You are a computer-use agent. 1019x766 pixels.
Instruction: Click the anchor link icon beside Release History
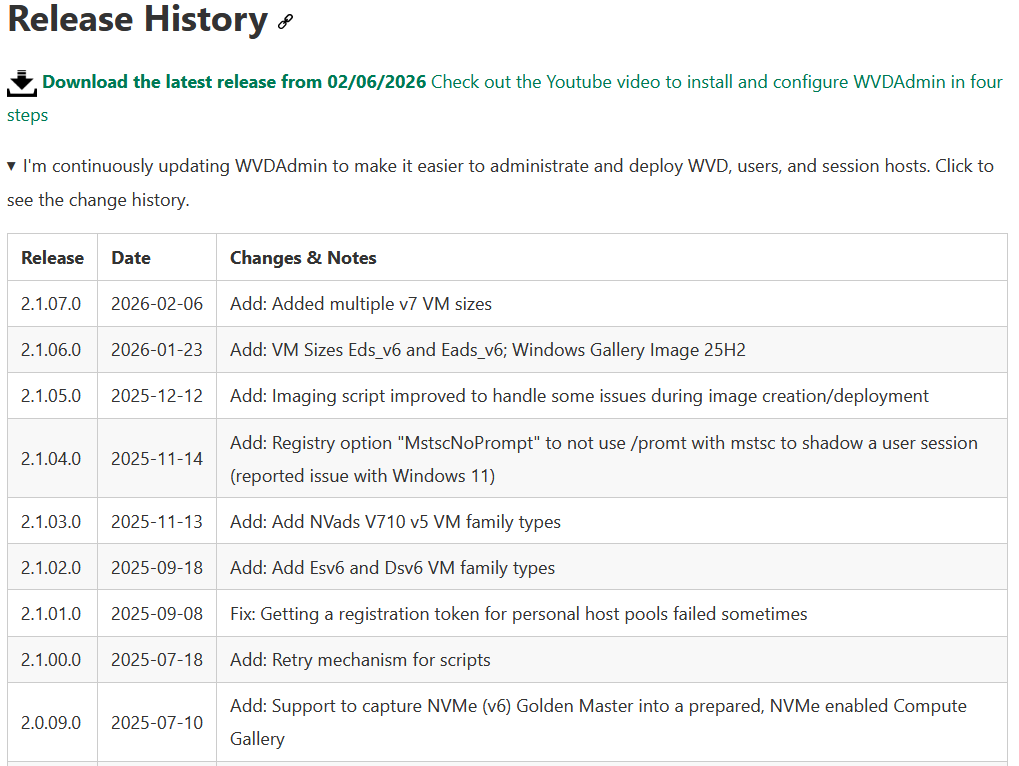point(285,22)
